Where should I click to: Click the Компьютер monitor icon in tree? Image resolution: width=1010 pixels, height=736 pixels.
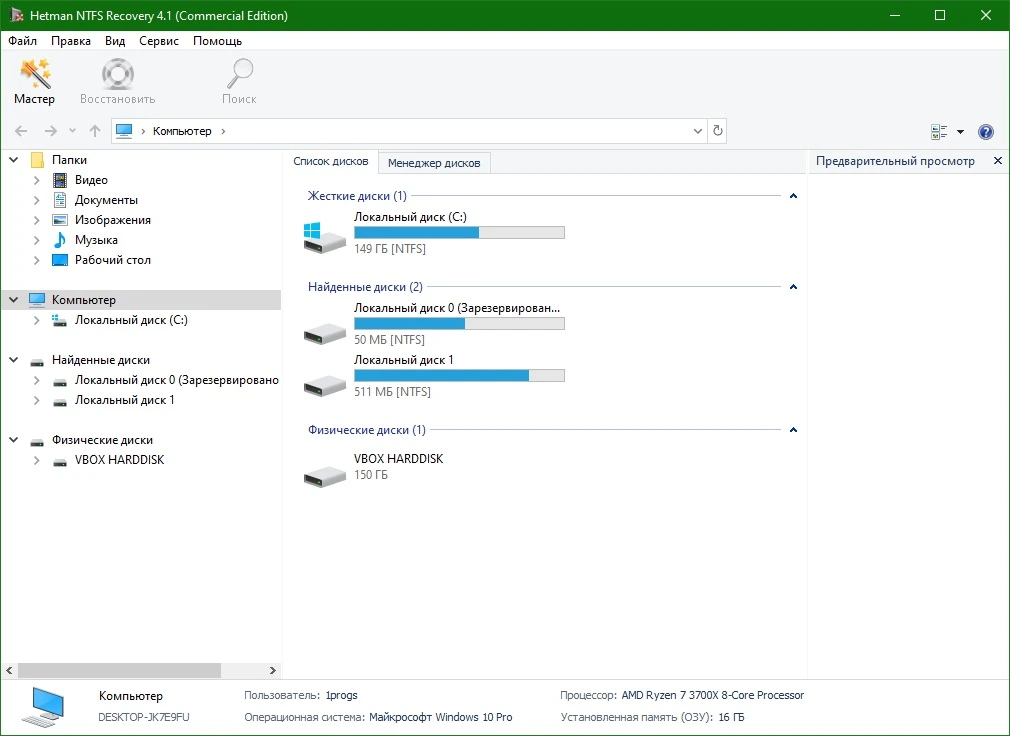point(37,299)
